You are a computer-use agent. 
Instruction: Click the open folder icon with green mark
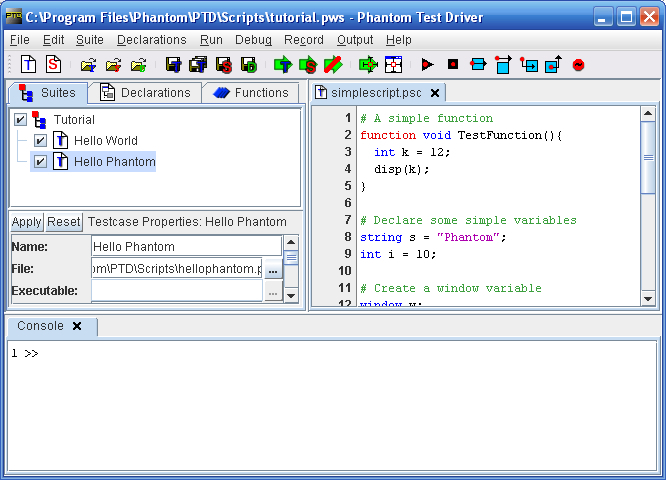coord(139,65)
